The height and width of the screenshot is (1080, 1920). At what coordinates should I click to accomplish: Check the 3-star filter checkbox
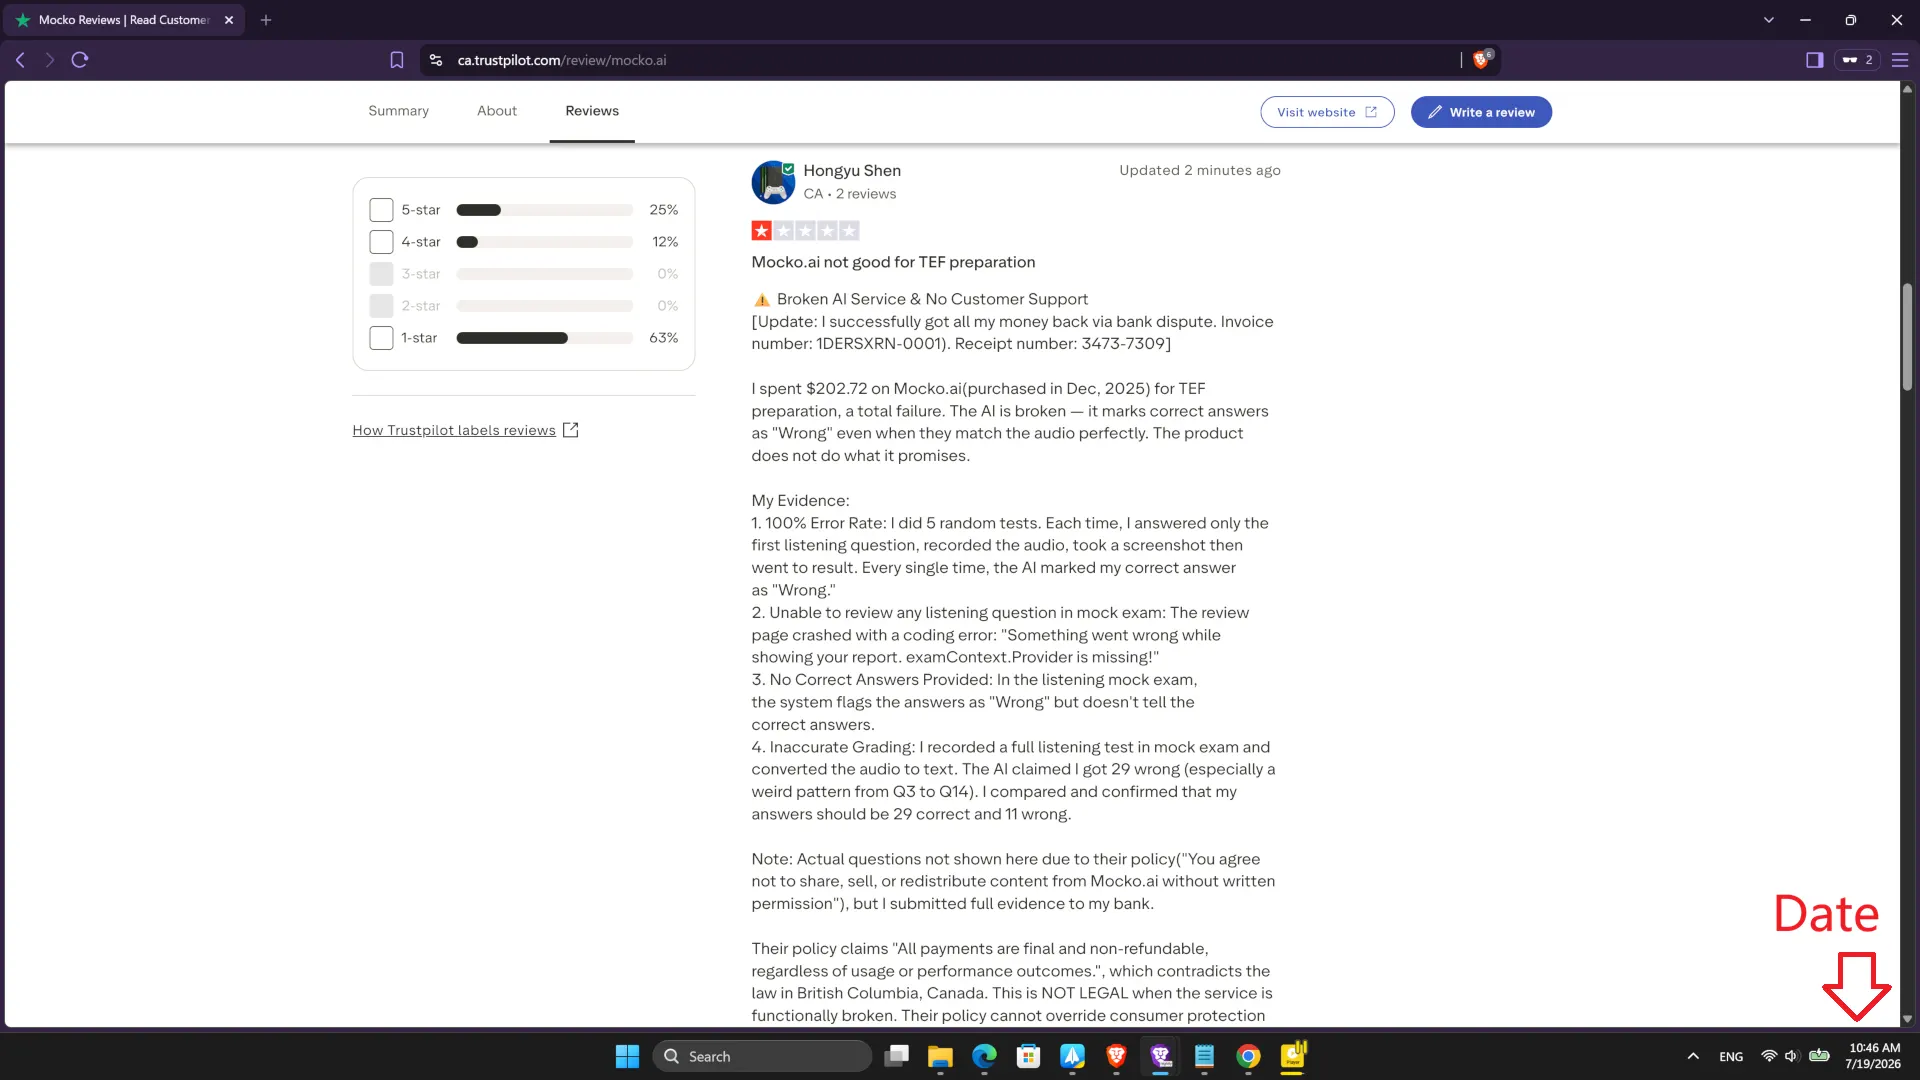[381, 274]
